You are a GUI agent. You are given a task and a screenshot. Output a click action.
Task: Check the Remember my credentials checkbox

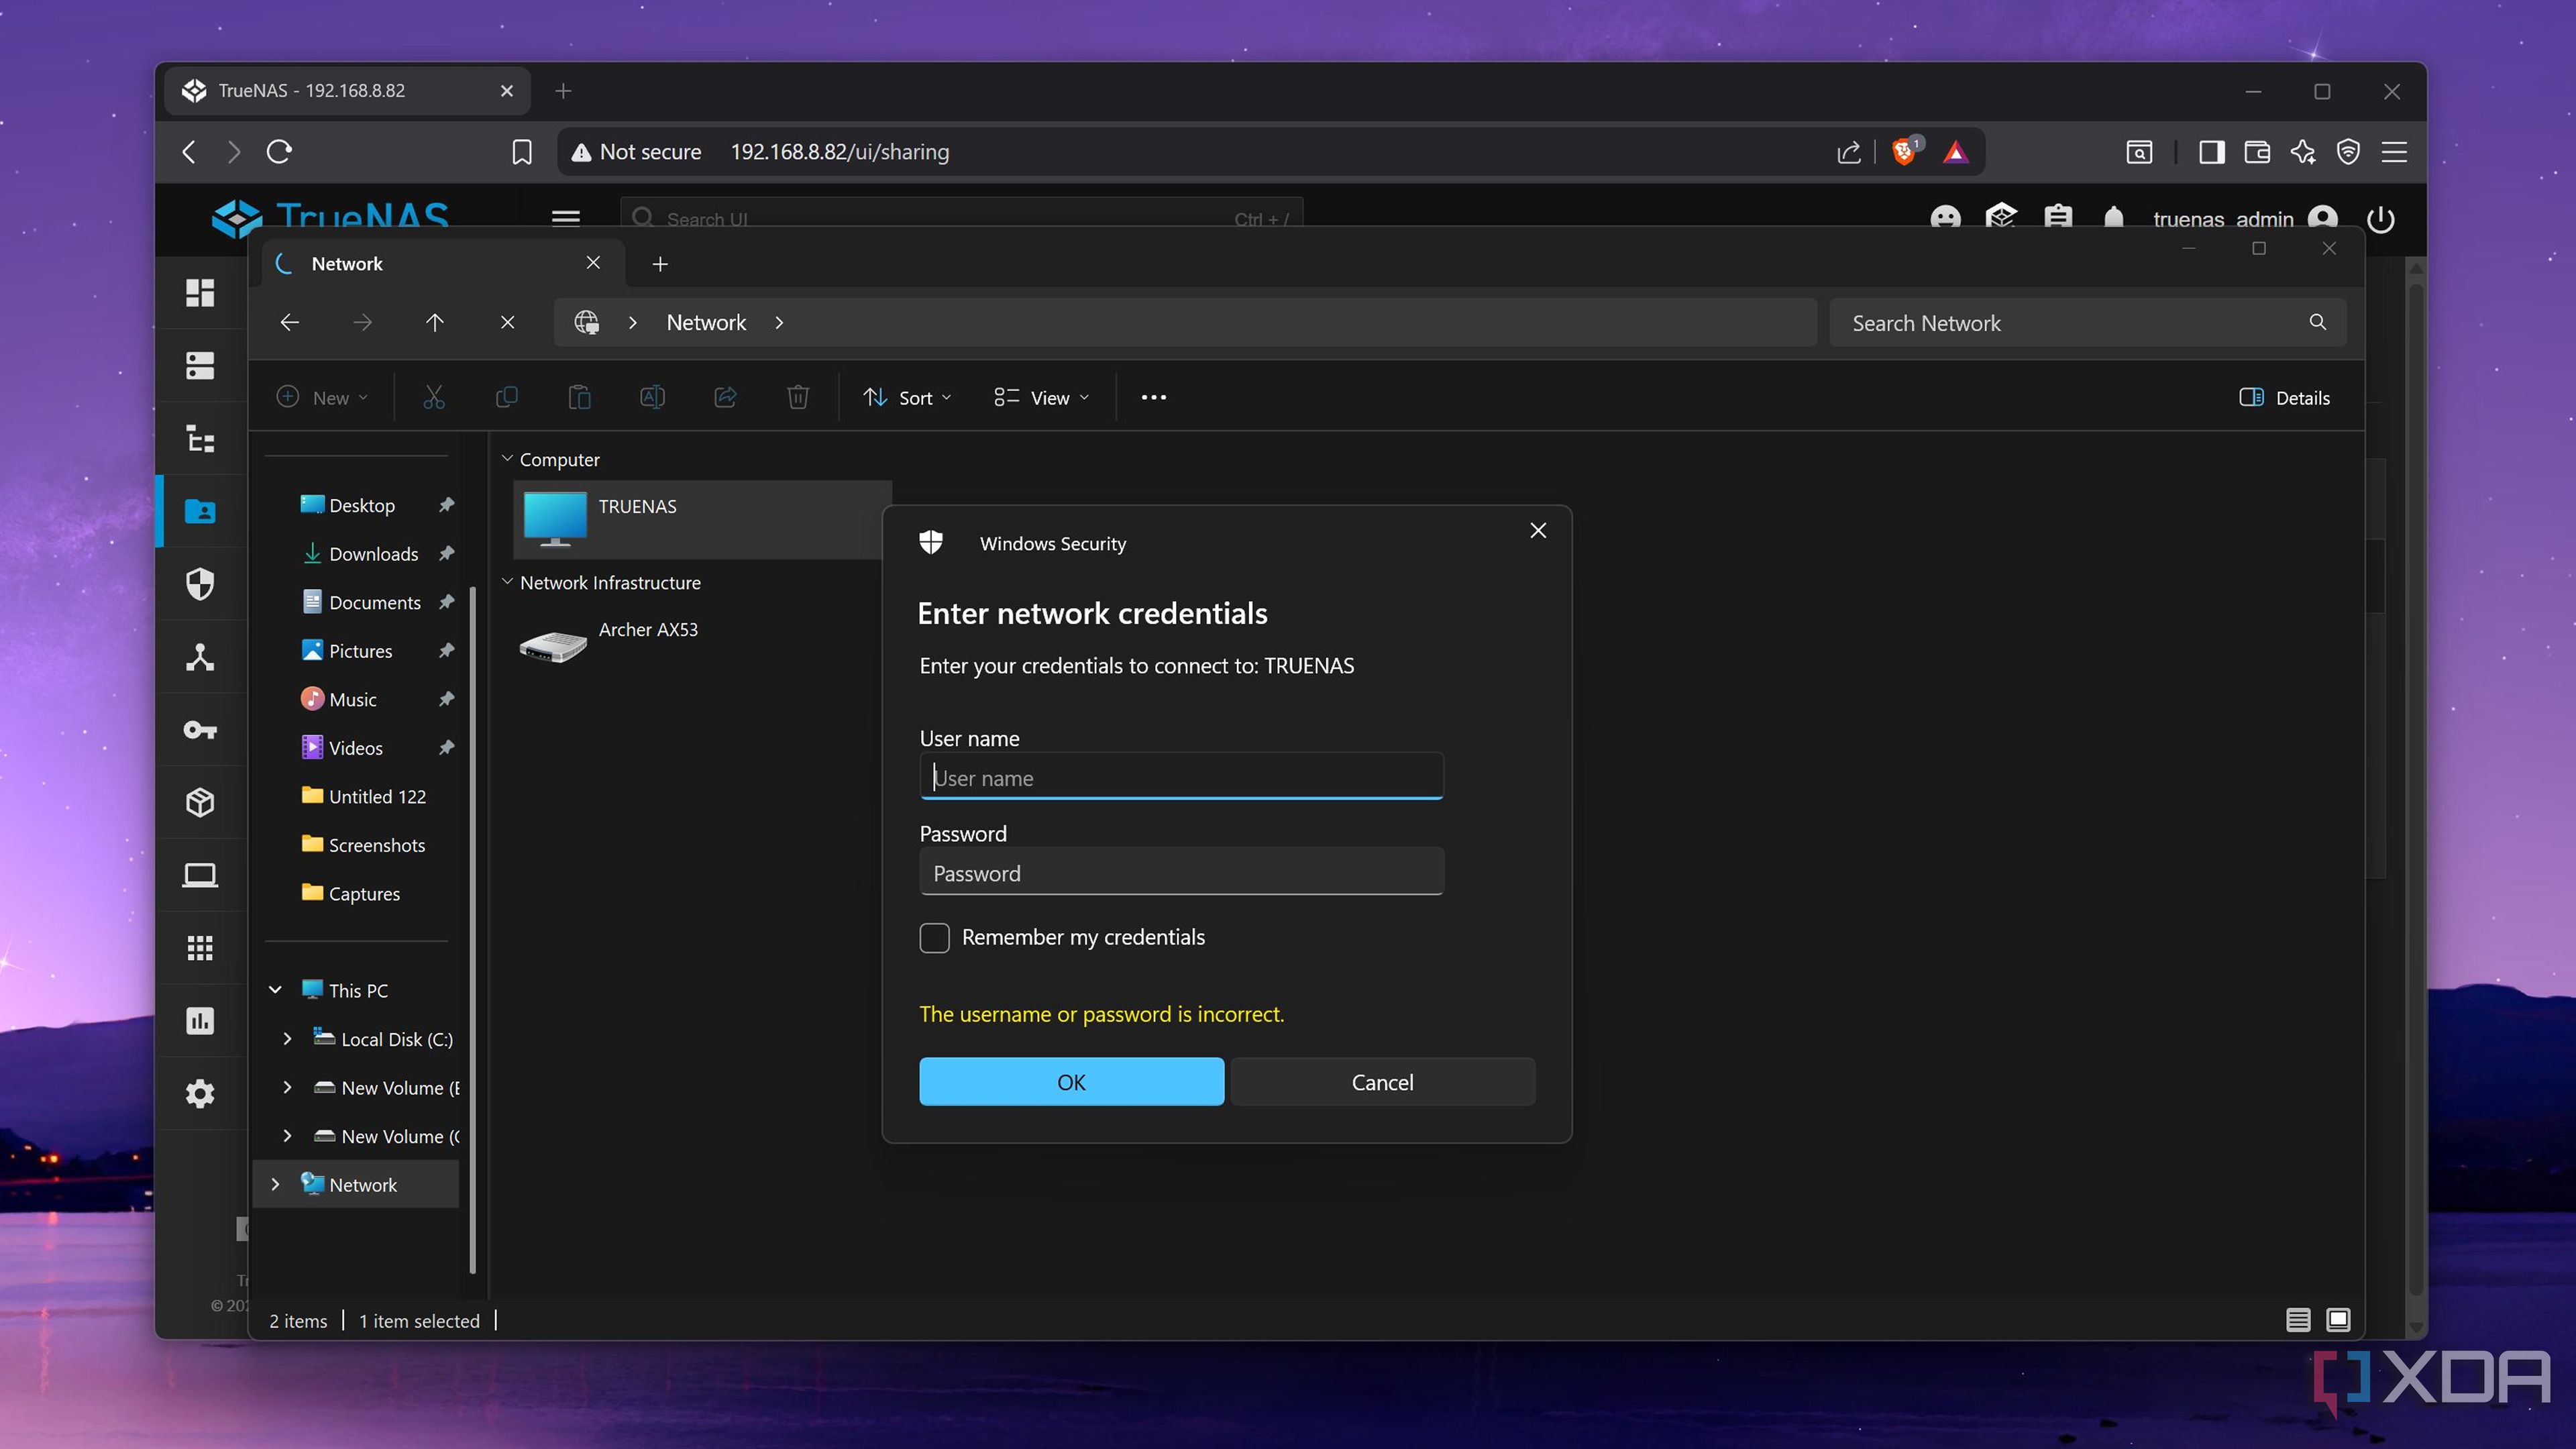(x=934, y=937)
